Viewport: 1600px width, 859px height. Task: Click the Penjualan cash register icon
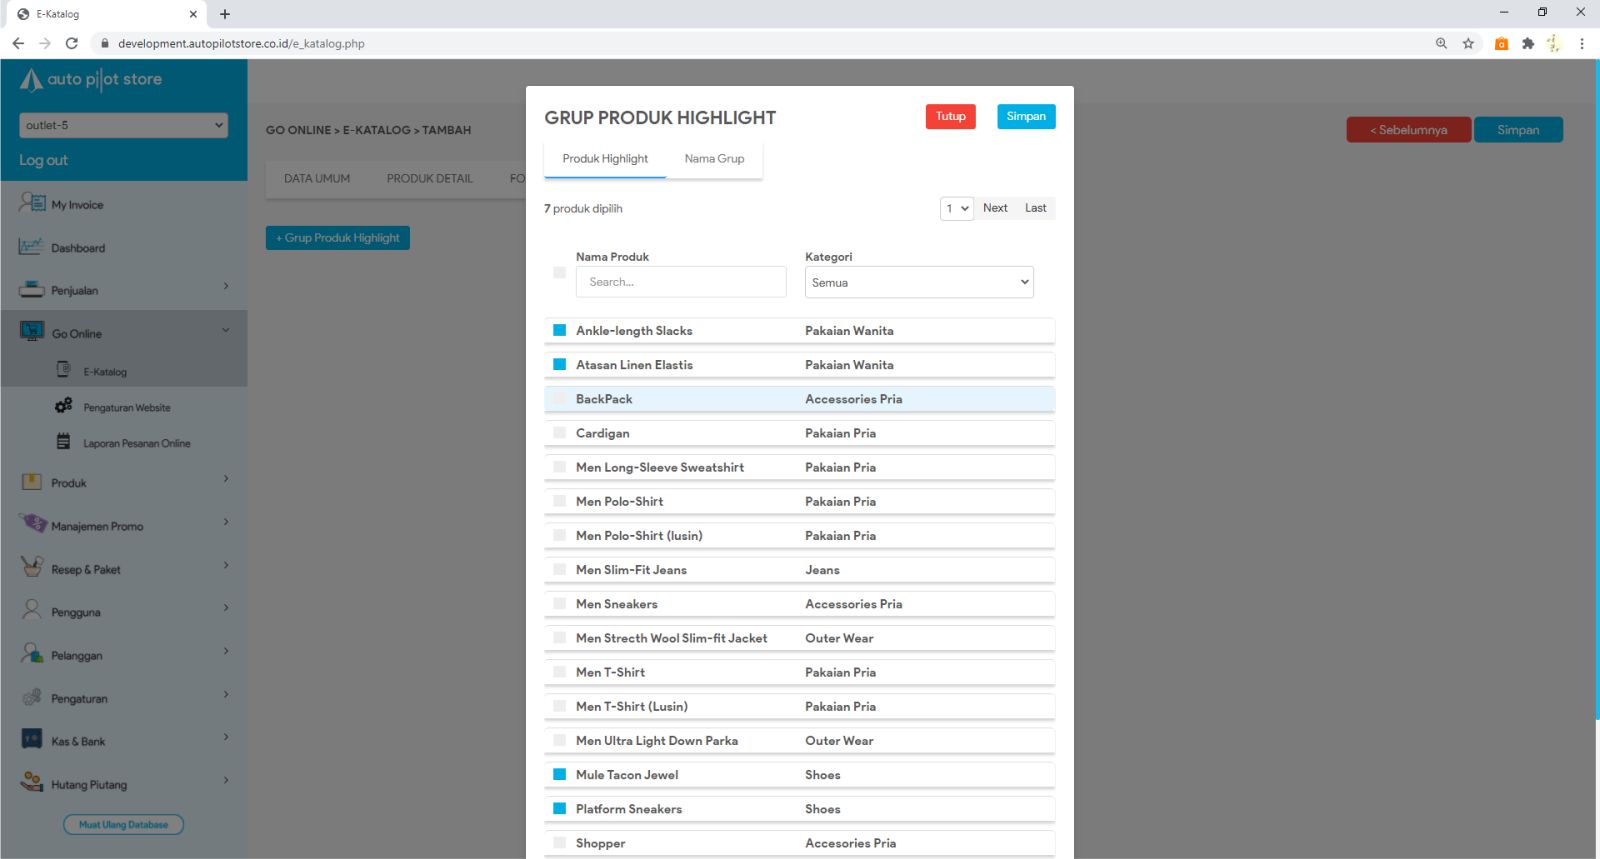tap(32, 290)
